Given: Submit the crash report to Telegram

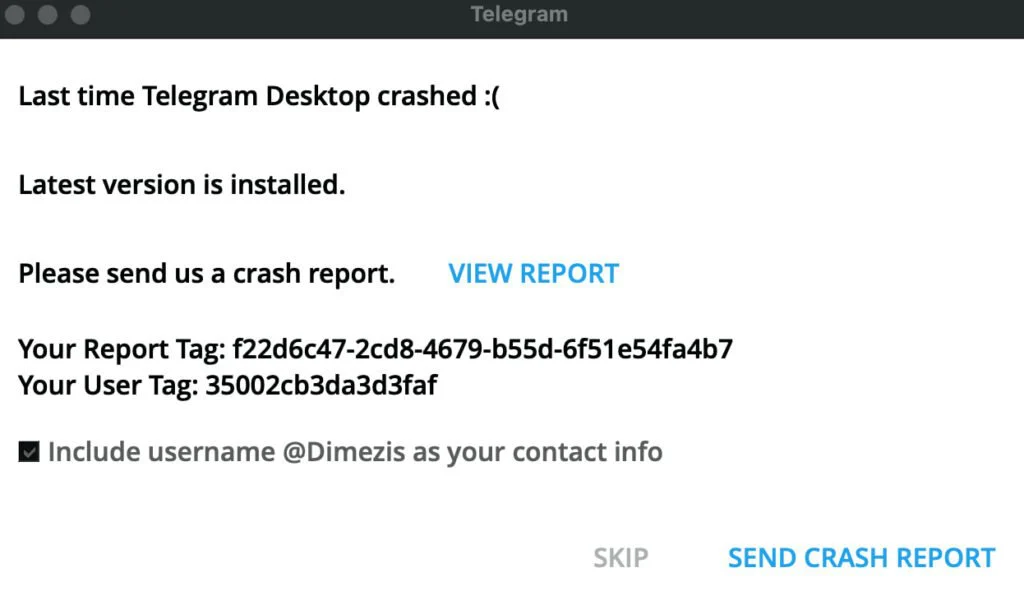Looking at the screenshot, I should click(862, 557).
